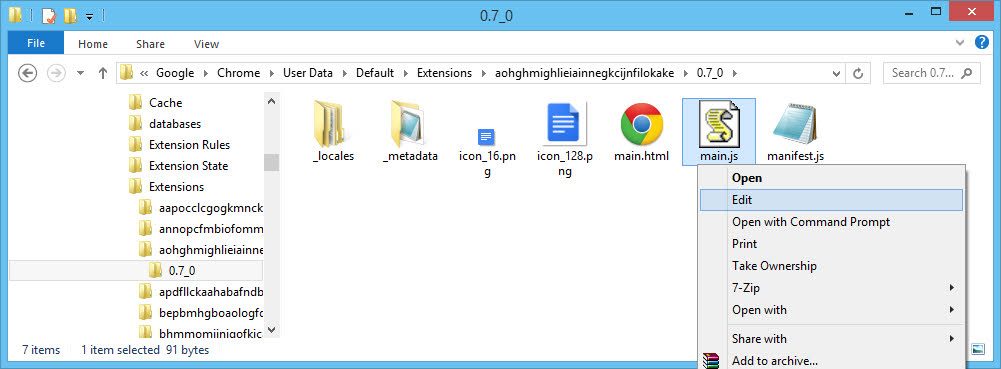
Task: Select bepbmhgboaologfc folder in tree
Action: pyautogui.click(x=211, y=313)
